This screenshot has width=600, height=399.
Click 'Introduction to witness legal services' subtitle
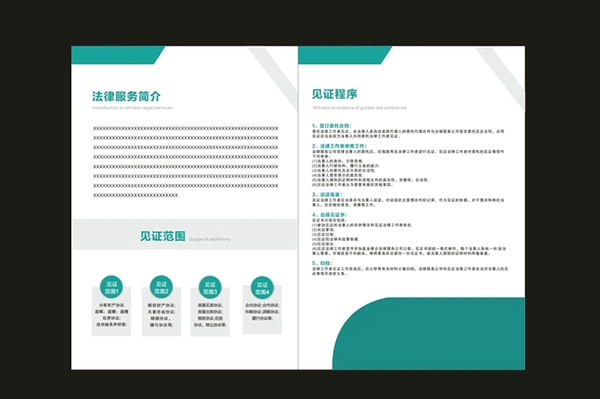[x=132, y=108]
